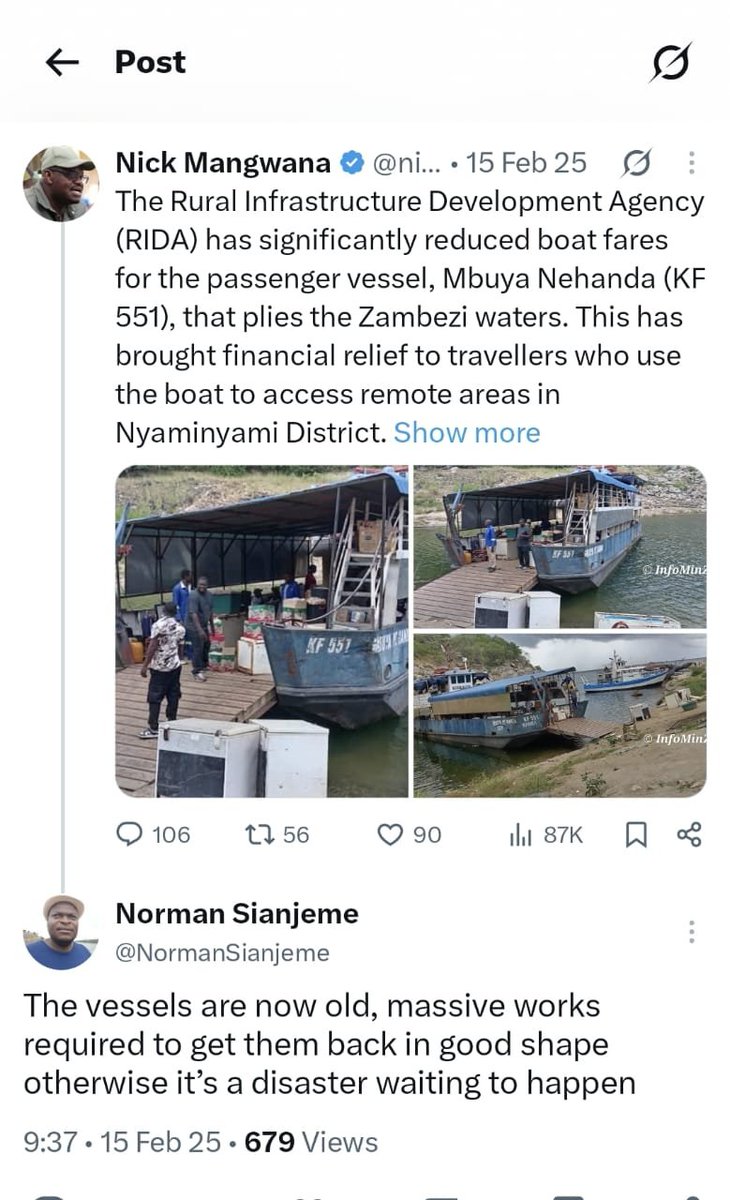Image resolution: width=730 pixels, height=1200 pixels.
Task: View the top-right boat dock photo
Action: point(560,547)
